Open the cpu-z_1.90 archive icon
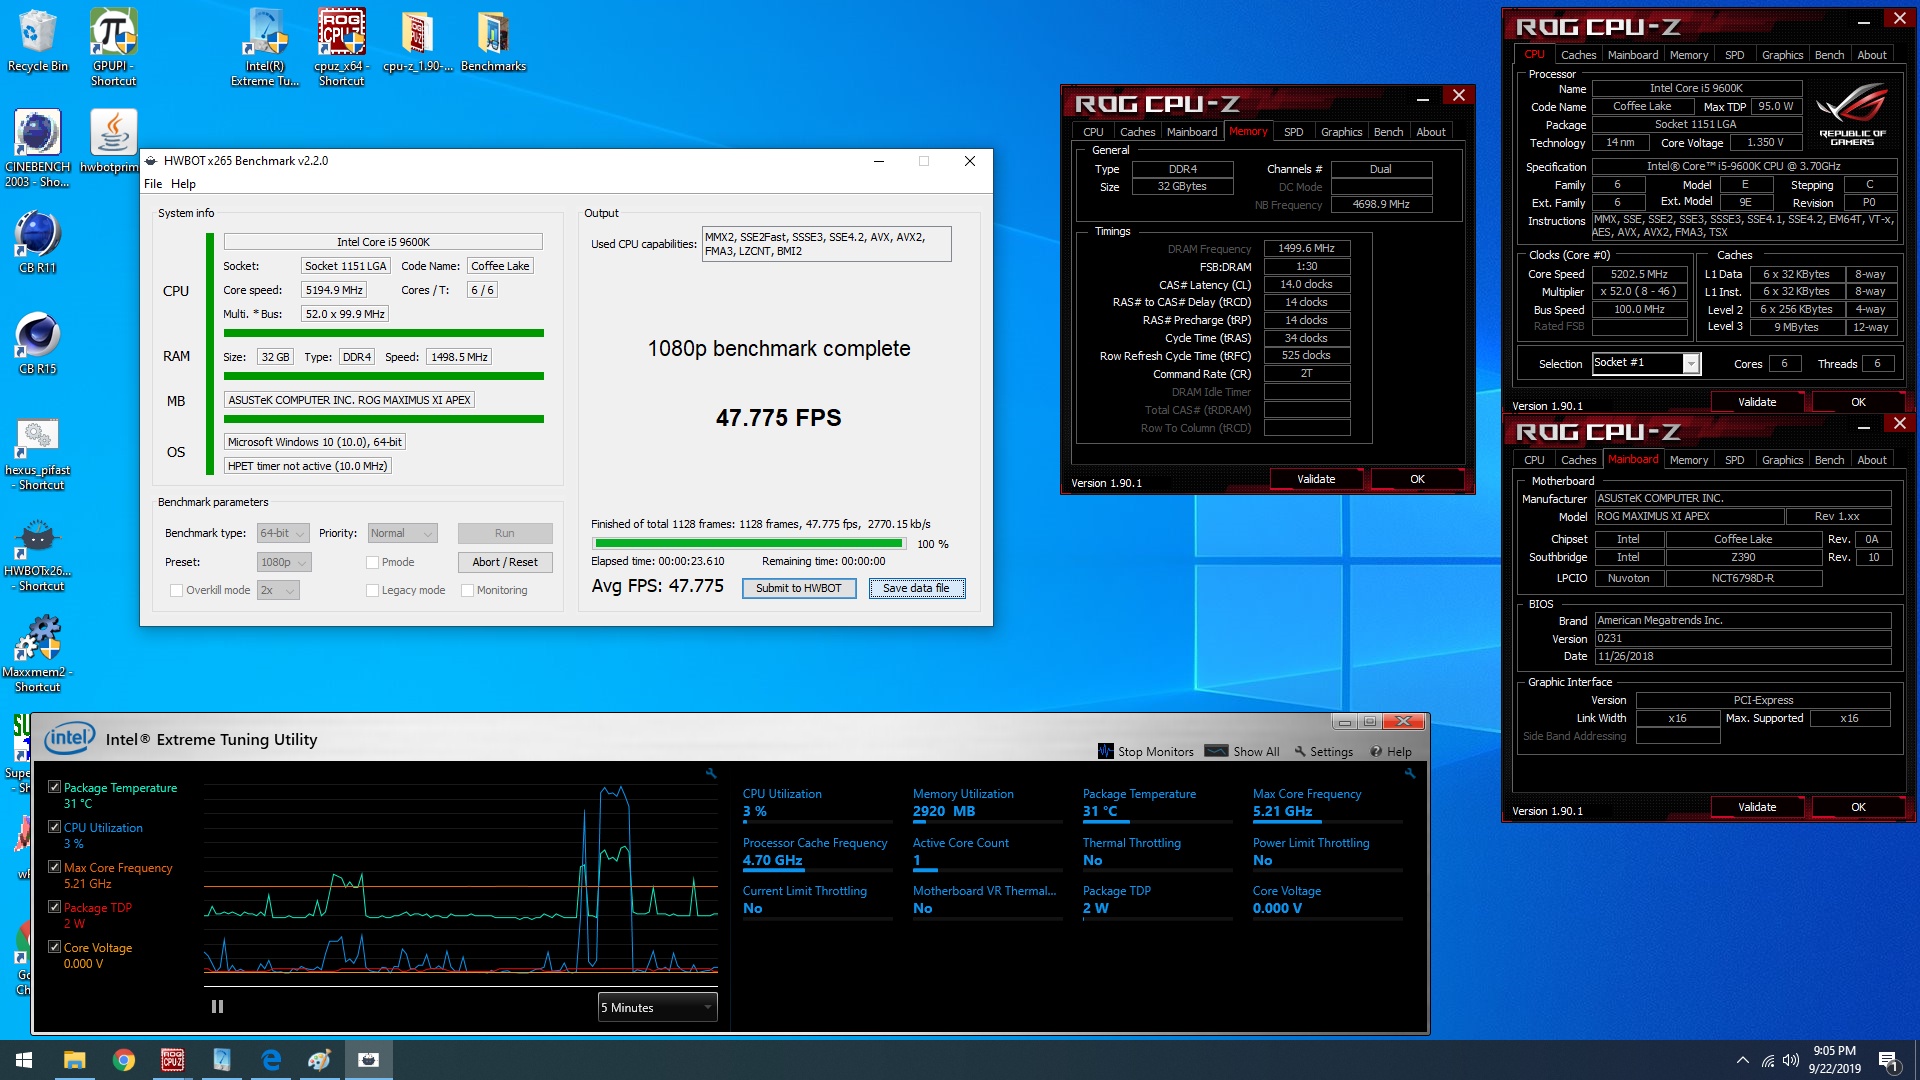The height and width of the screenshot is (1080, 1920). click(x=417, y=40)
